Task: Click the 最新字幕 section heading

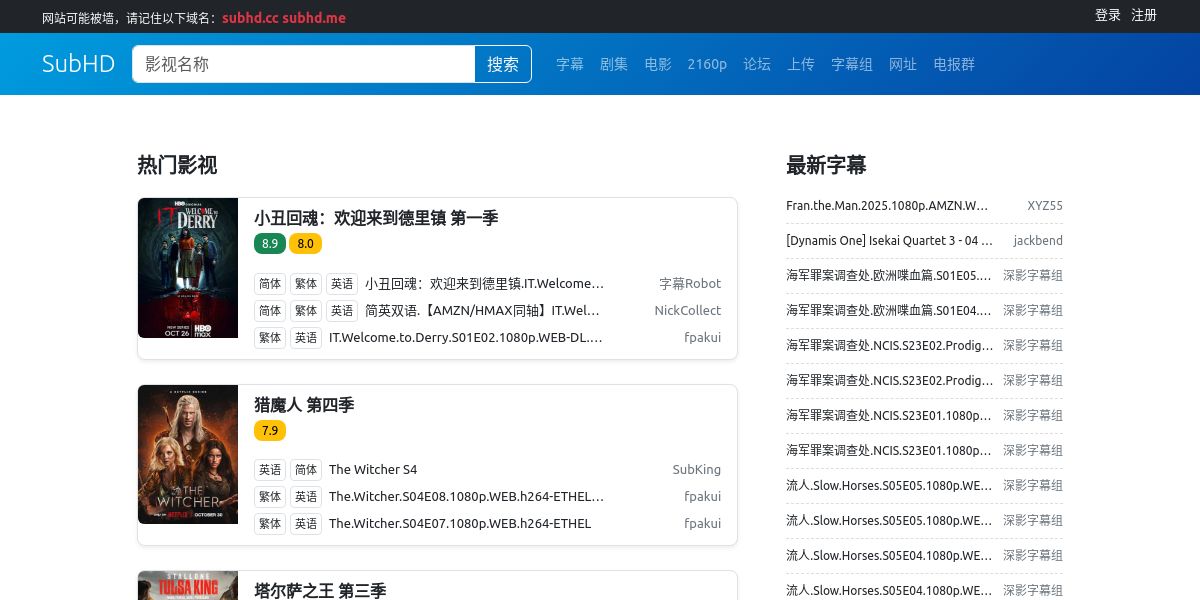Action: point(826,165)
